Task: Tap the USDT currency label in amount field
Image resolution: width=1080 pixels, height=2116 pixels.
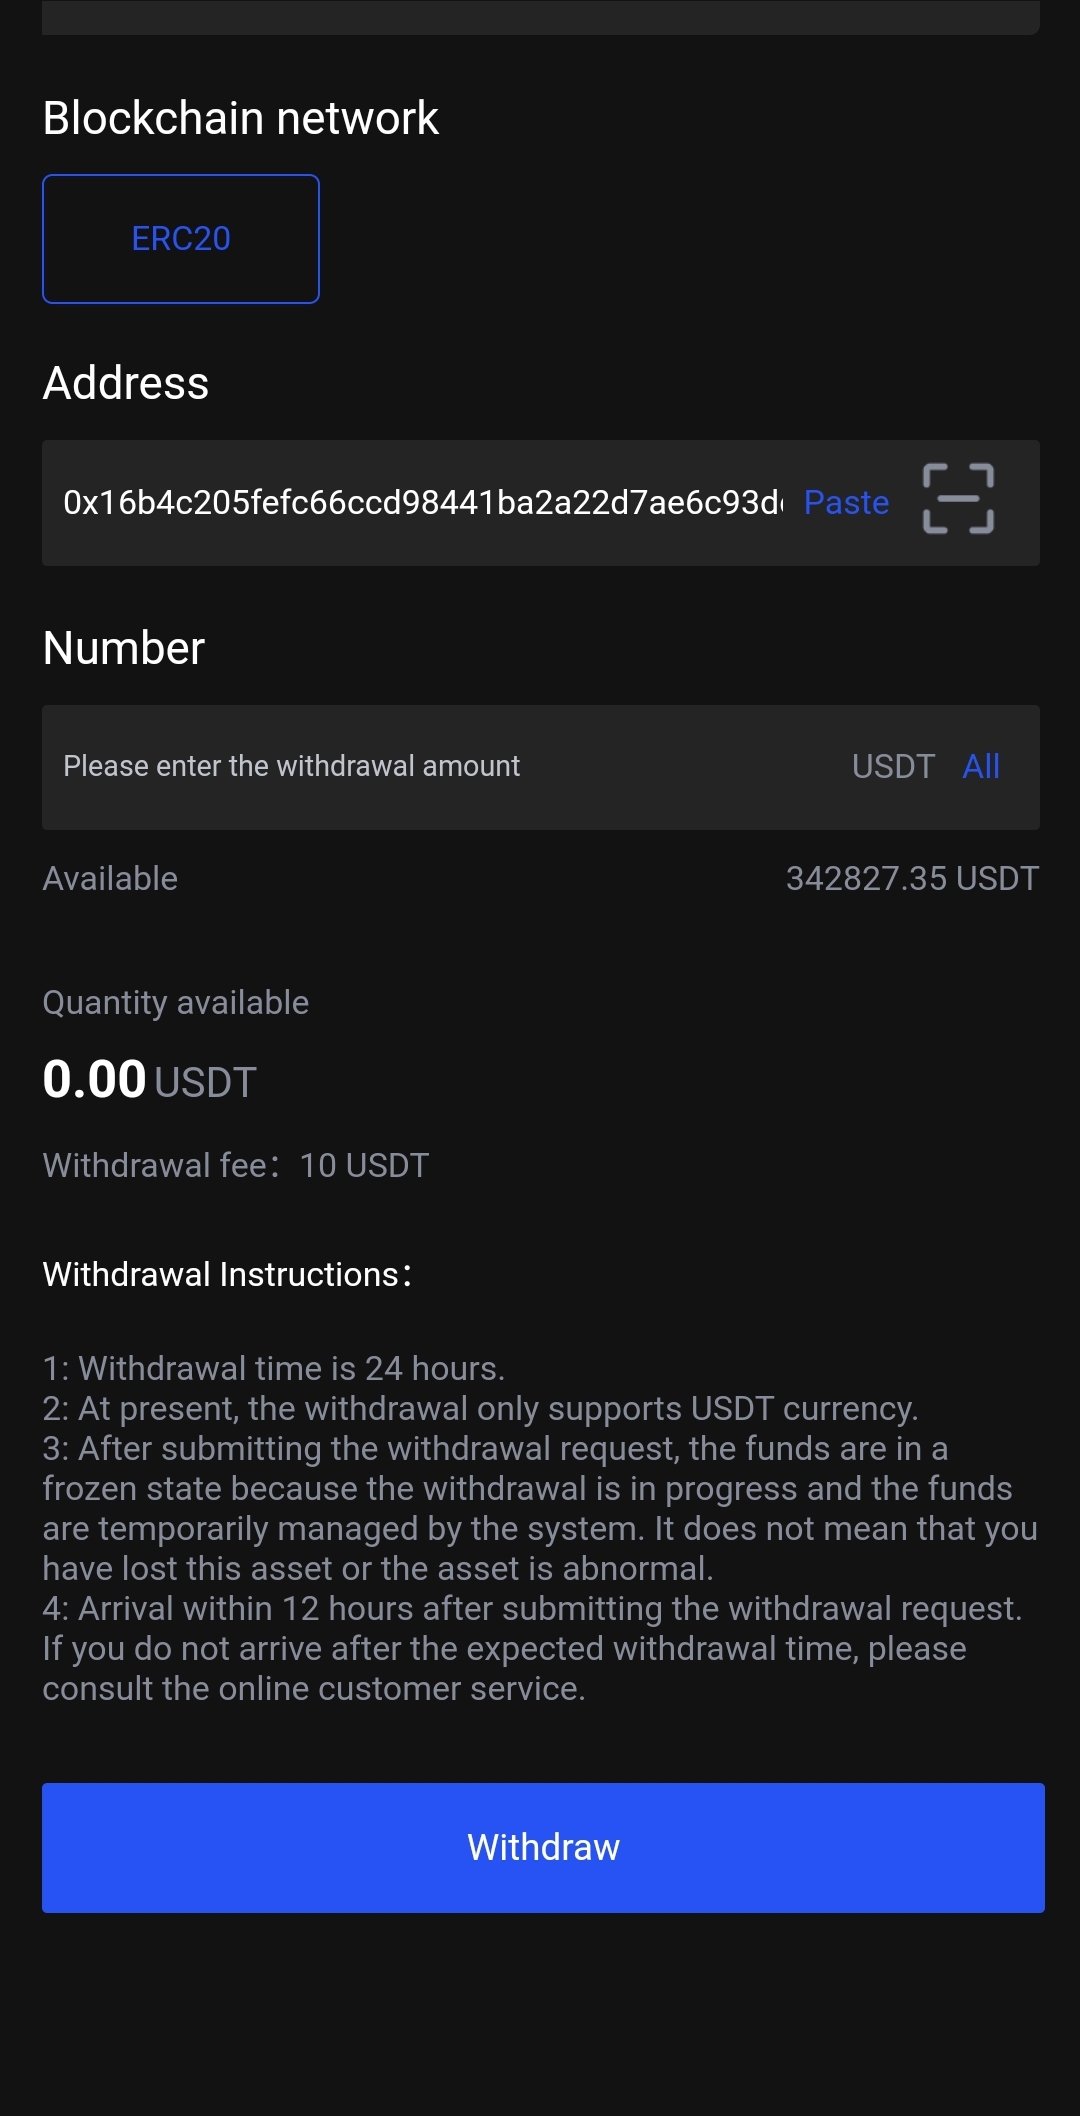Action: (x=893, y=767)
